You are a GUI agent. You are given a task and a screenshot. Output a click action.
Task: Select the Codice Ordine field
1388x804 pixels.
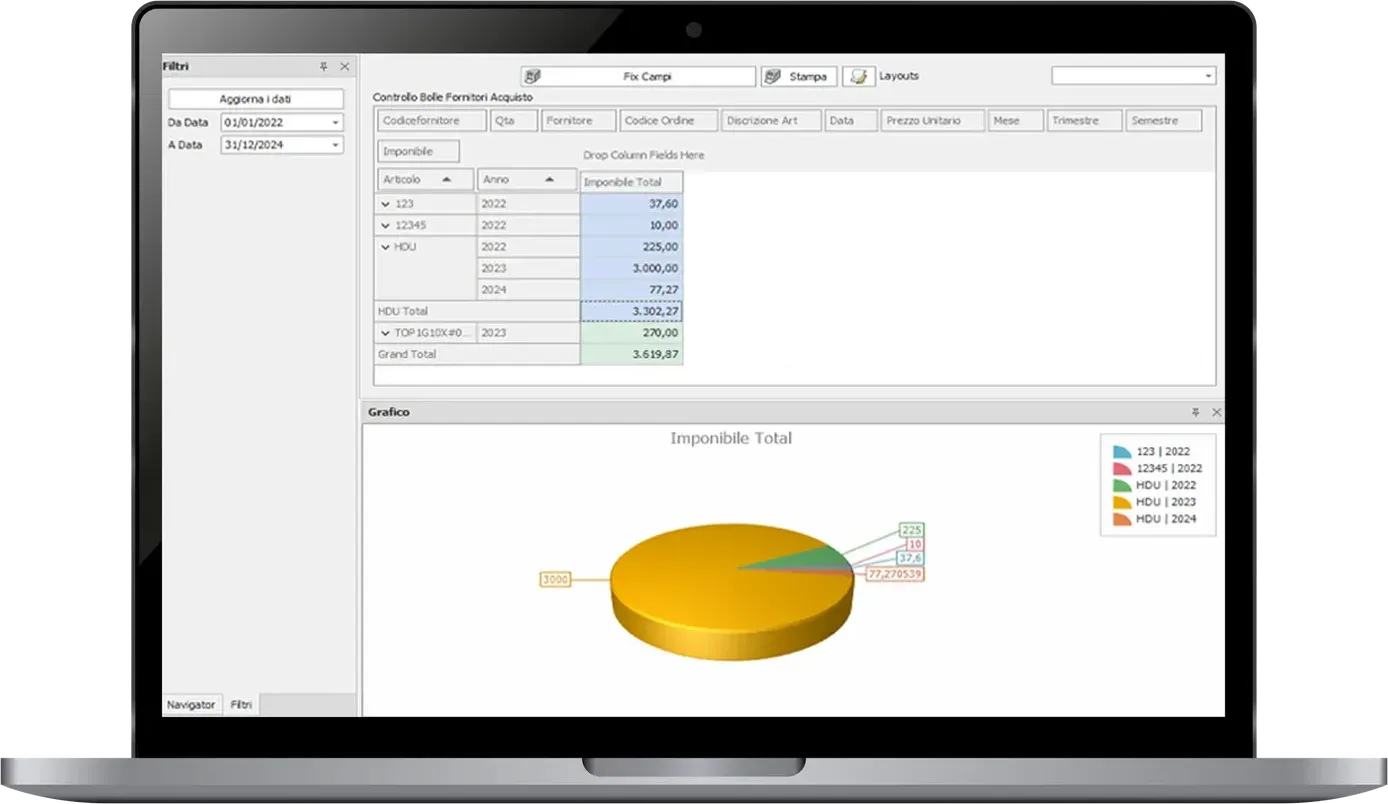click(x=669, y=121)
